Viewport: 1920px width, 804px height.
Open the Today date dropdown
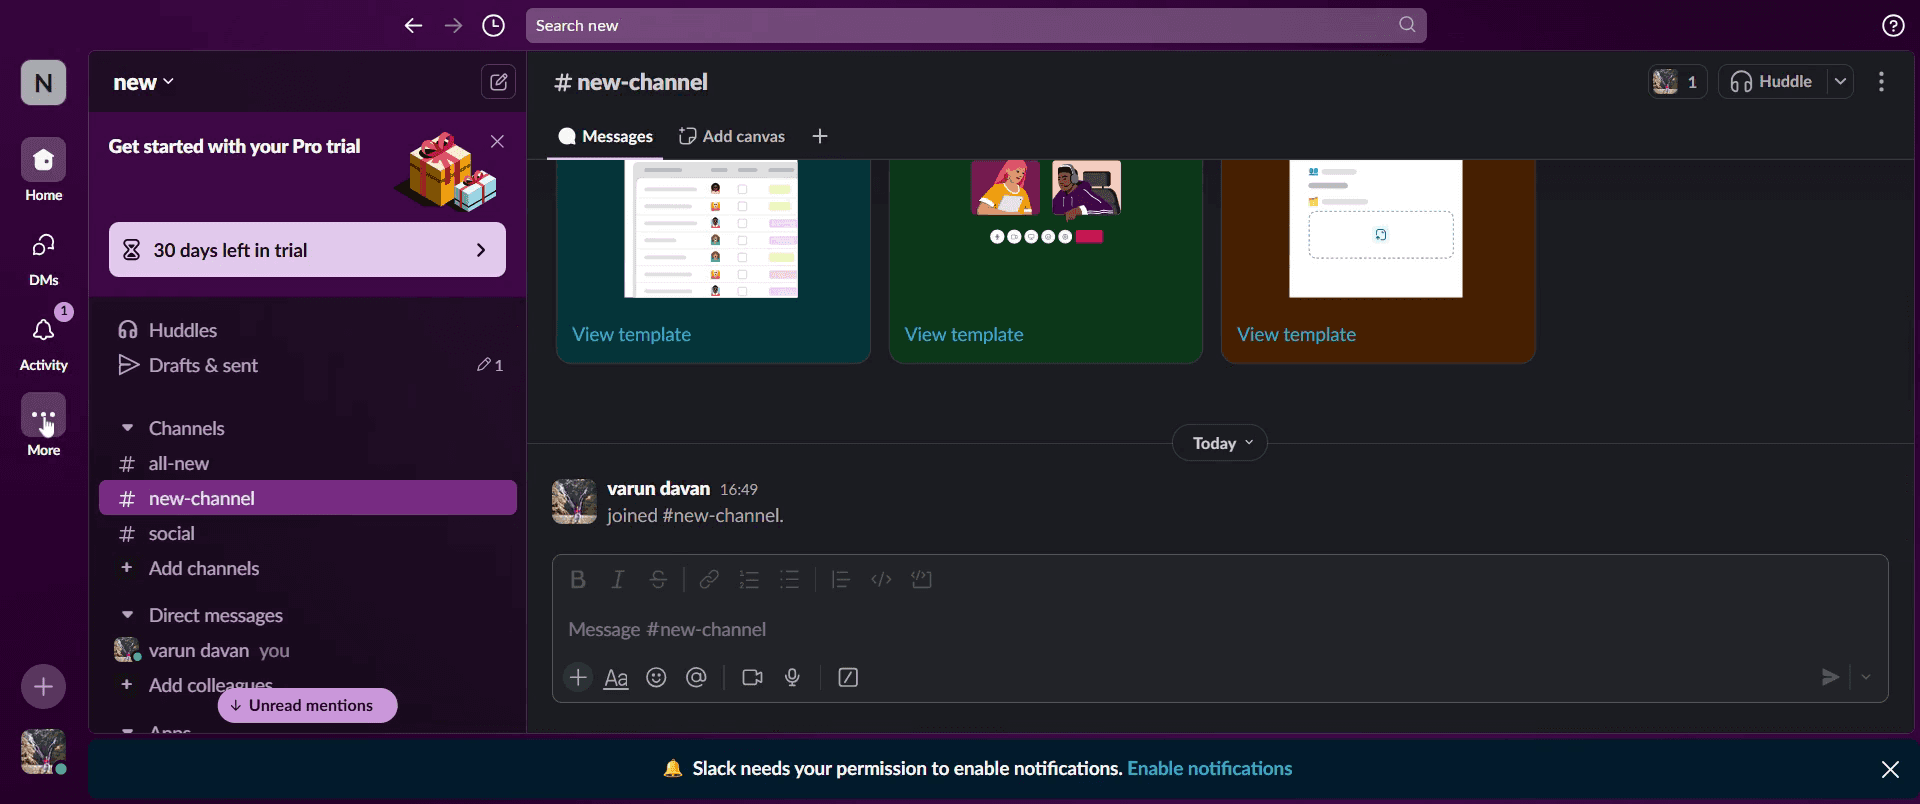(x=1220, y=443)
